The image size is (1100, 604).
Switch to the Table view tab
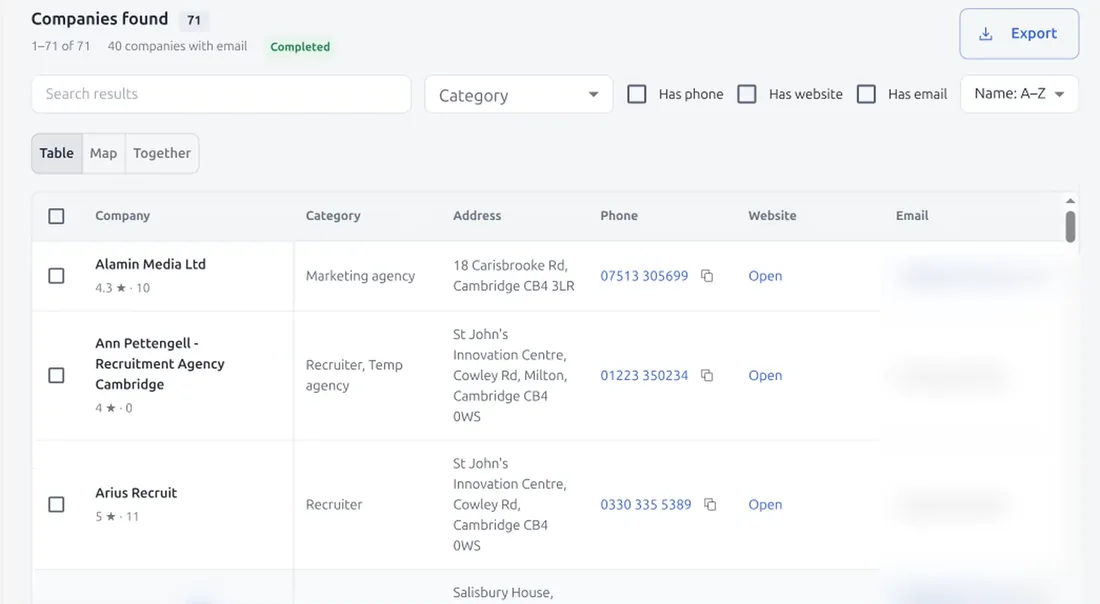click(57, 153)
